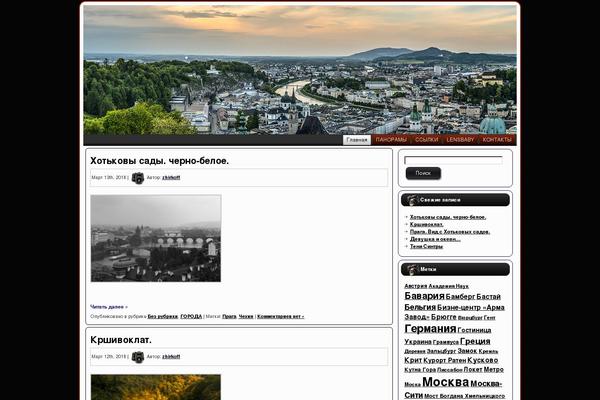Click the Поиск search button
This screenshot has height=400, width=600.
423,173
